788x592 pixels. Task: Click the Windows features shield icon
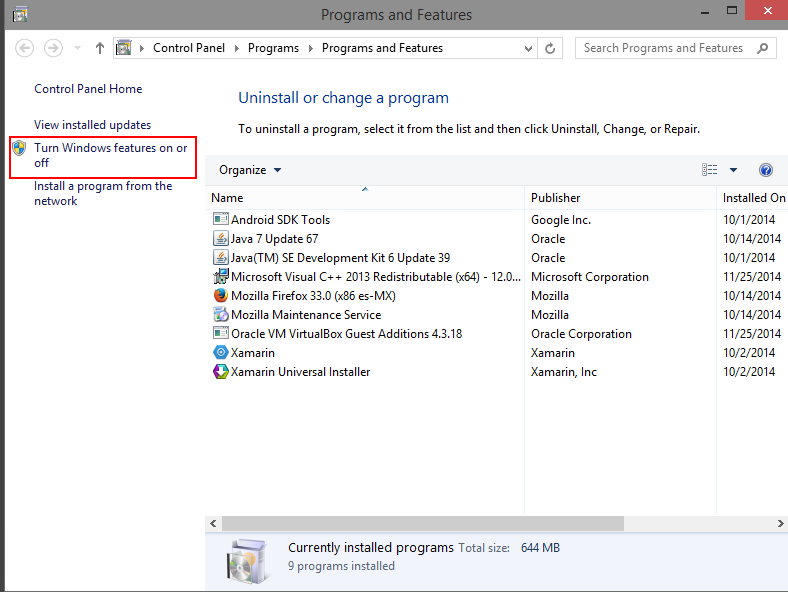point(19,148)
